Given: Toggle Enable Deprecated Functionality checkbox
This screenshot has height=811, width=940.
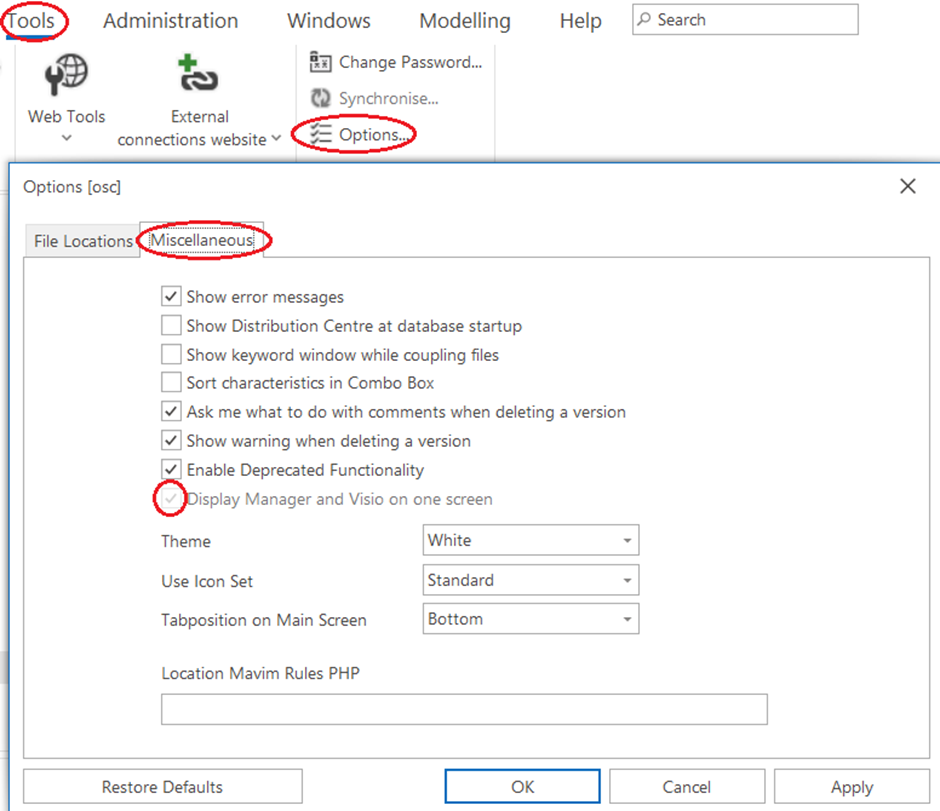Looking at the screenshot, I should [x=171, y=470].
